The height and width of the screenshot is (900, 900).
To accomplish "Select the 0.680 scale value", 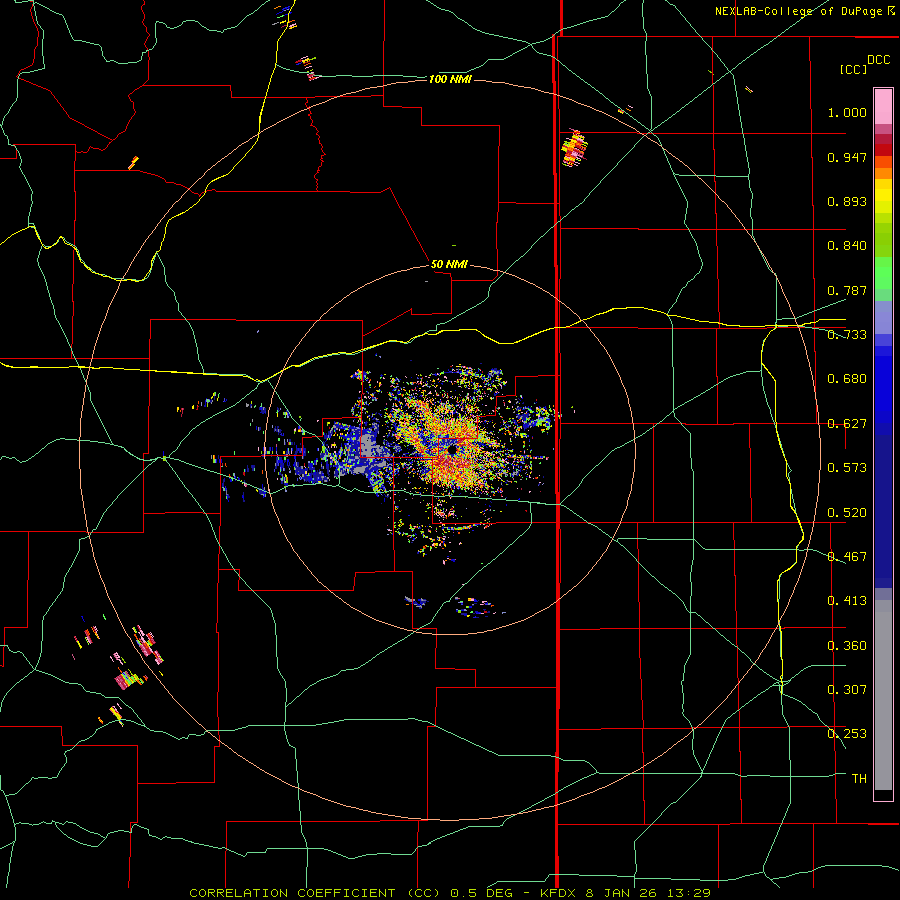I will point(847,379).
